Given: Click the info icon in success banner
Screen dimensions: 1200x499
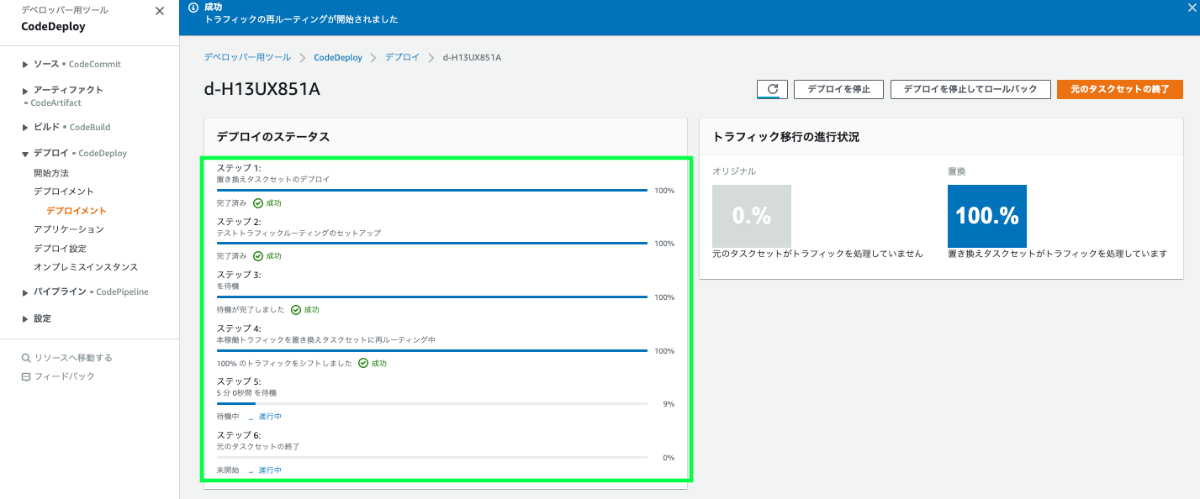Looking at the screenshot, I should pos(193,7).
